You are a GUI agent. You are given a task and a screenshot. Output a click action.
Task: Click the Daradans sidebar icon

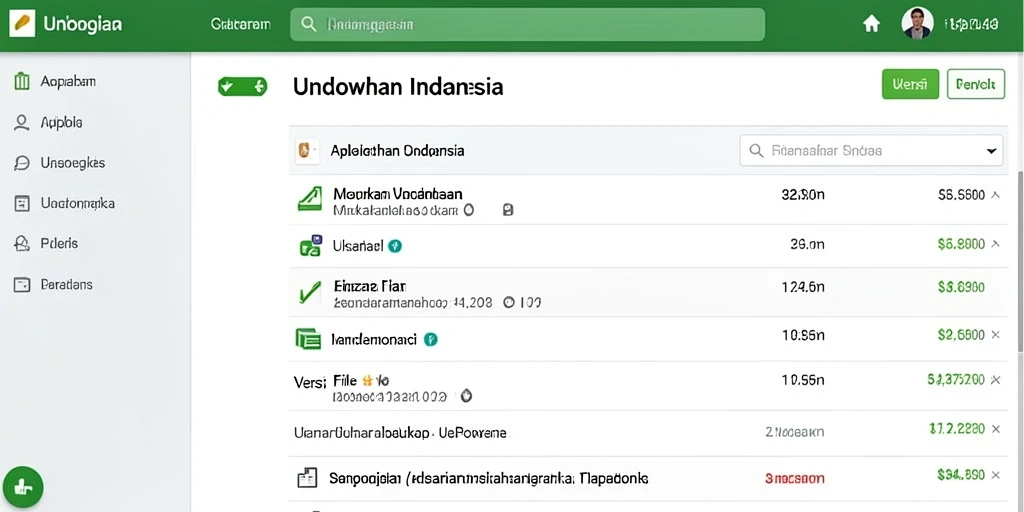22,285
